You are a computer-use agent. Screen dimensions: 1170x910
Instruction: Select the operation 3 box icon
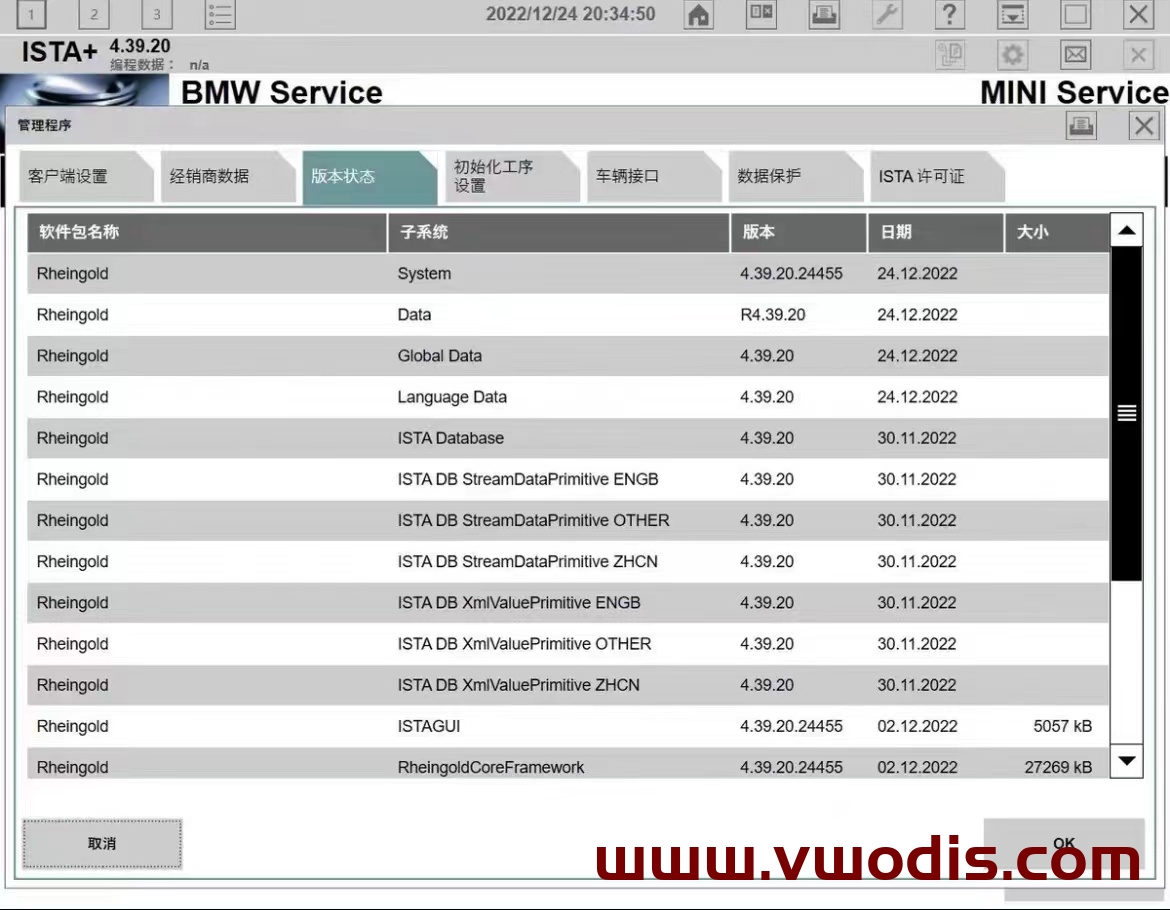[156, 15]
